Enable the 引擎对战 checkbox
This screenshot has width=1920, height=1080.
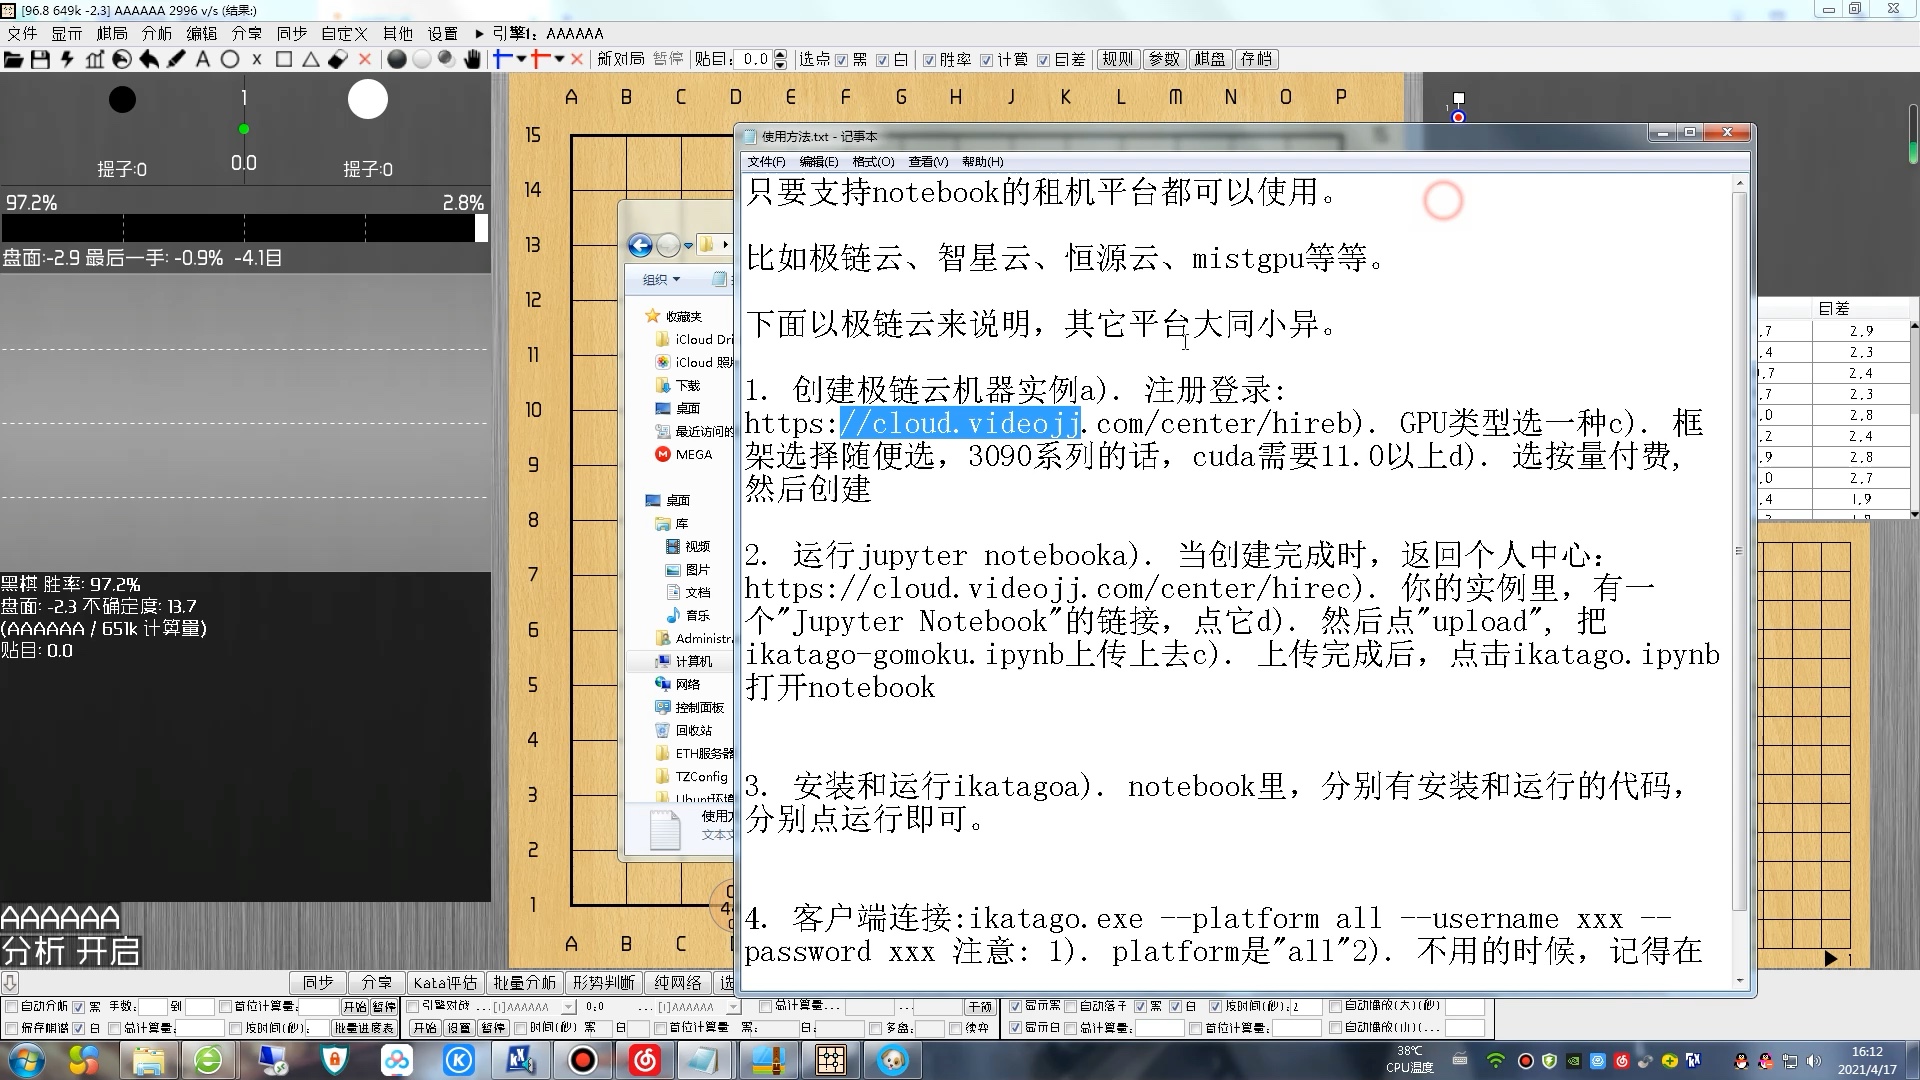[x=413, y=1006]
